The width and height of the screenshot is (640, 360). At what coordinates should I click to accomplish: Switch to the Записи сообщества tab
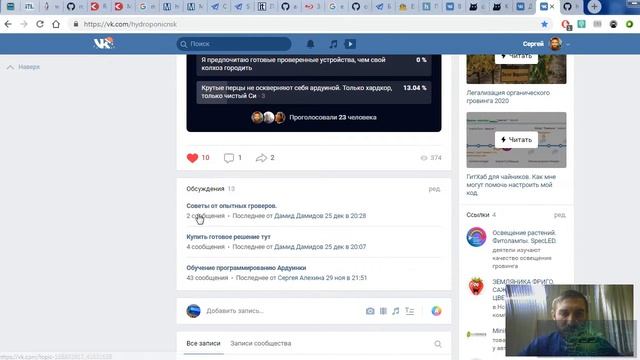[261, 344]
